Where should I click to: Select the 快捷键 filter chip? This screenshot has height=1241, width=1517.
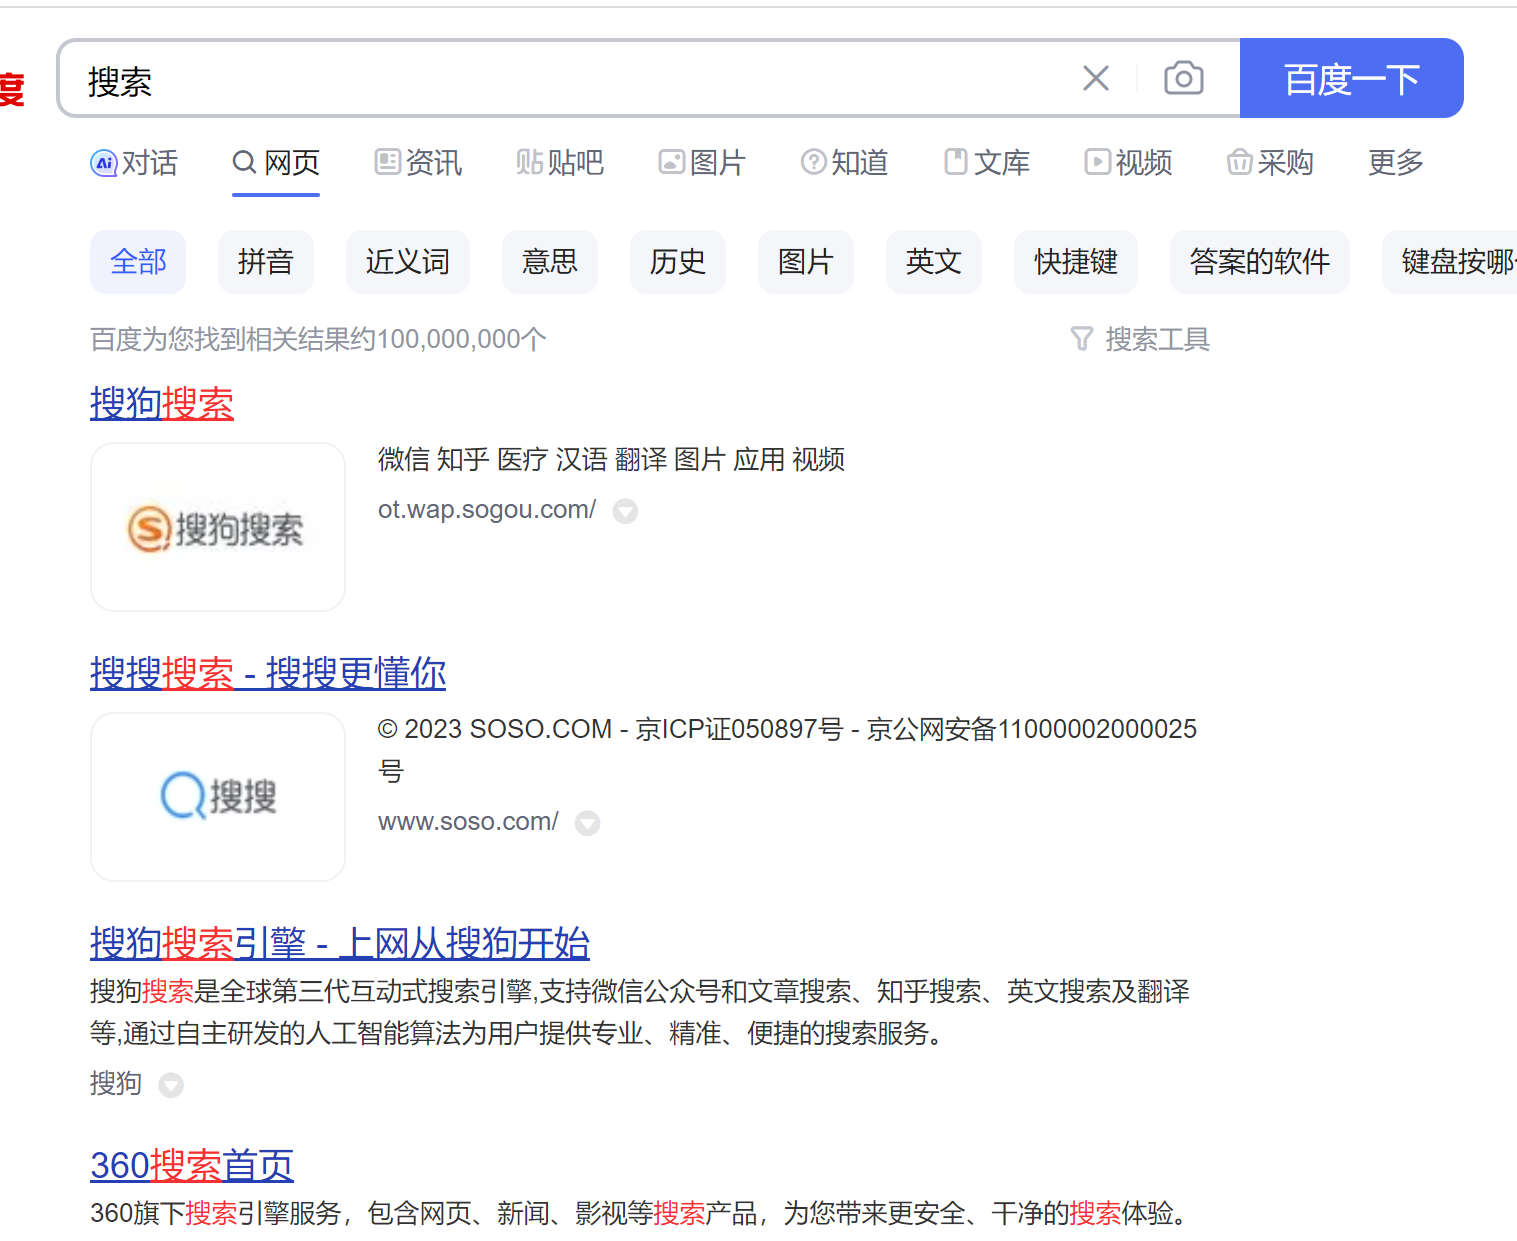click(x=1076, y=262)
